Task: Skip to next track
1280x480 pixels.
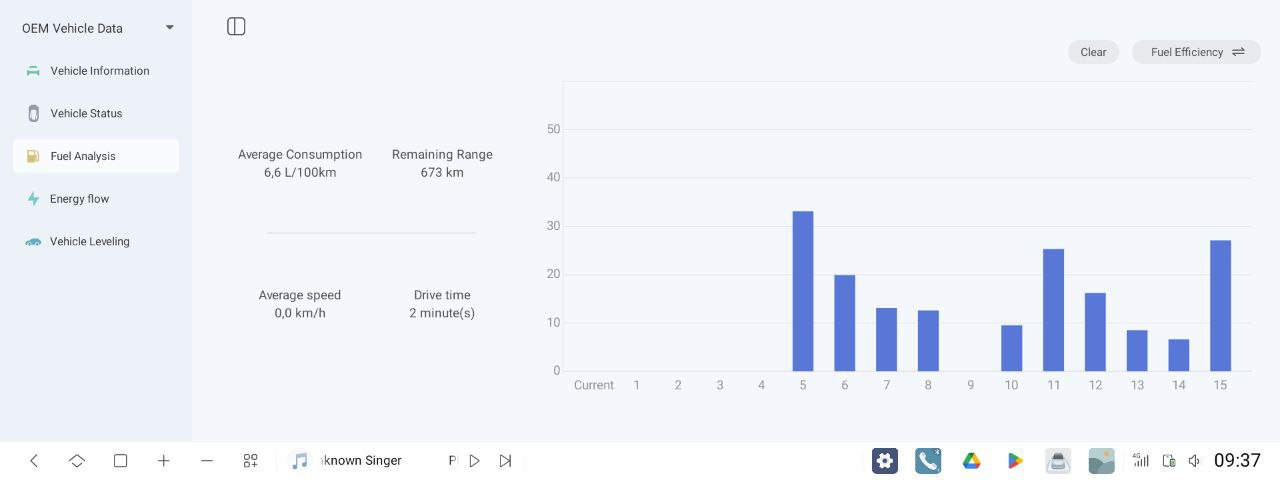Action: 505,461
